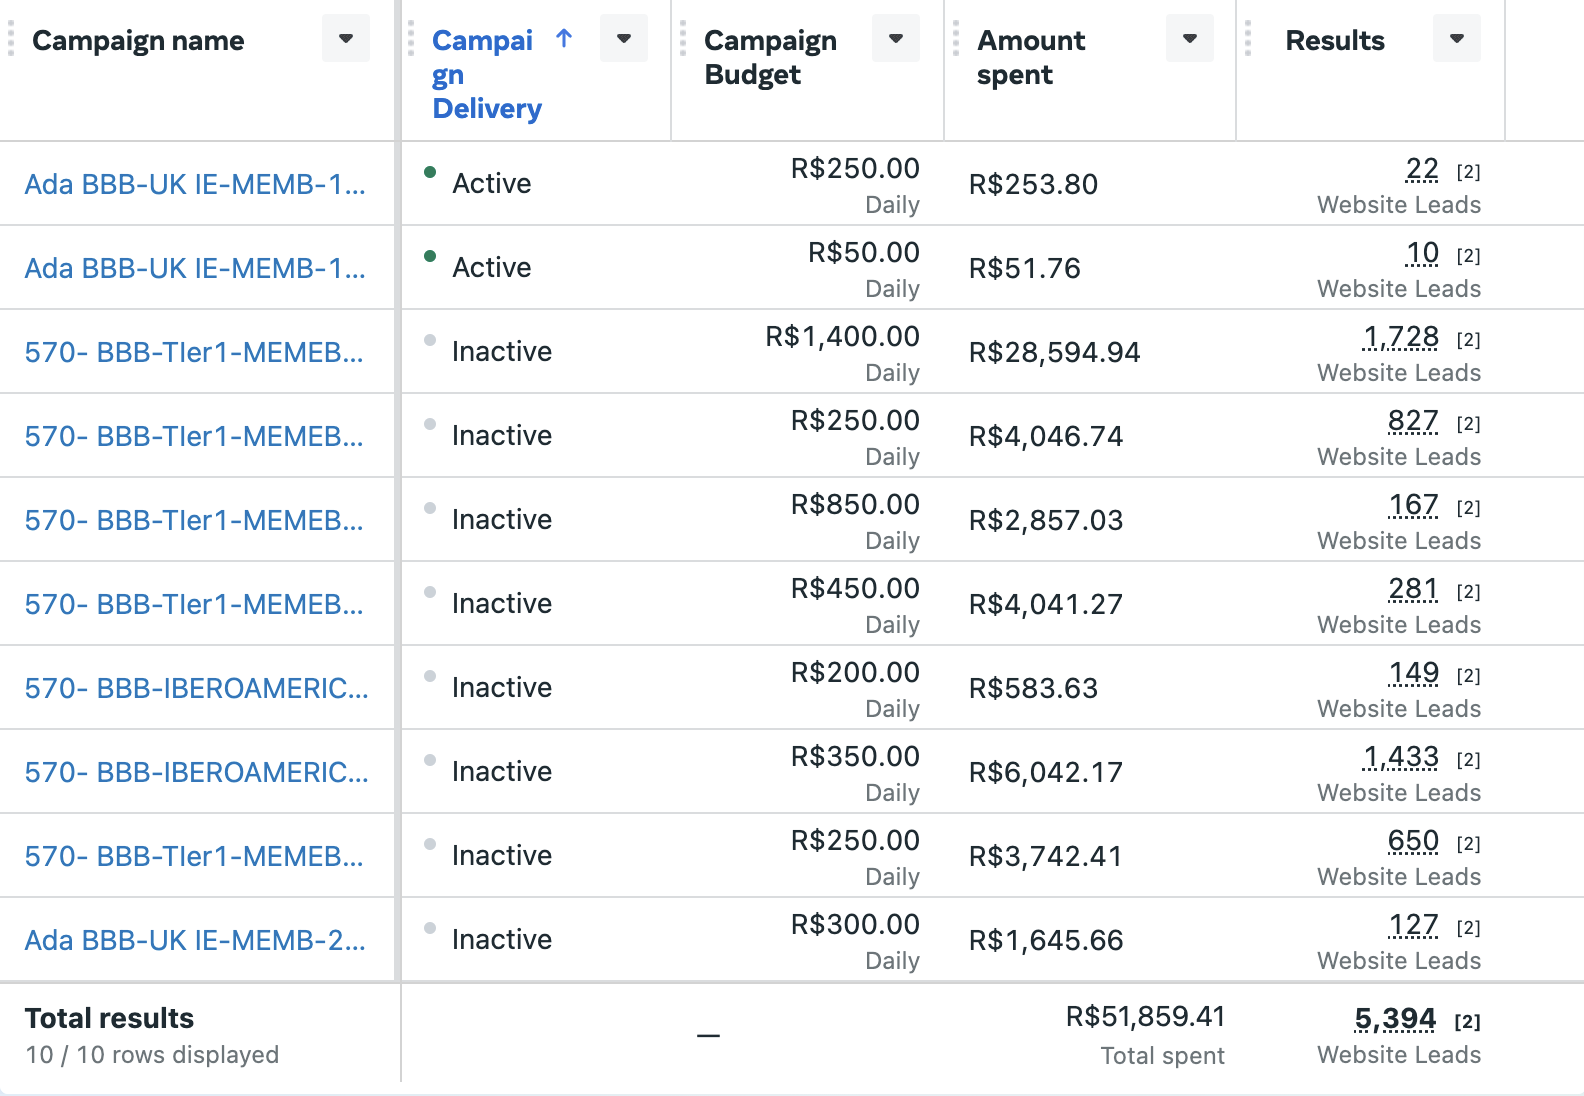This screenshot has width=1584, height=1096.
Task: Open the Campaign Delivery column dropdown arrow
Action: click(623, 39)
